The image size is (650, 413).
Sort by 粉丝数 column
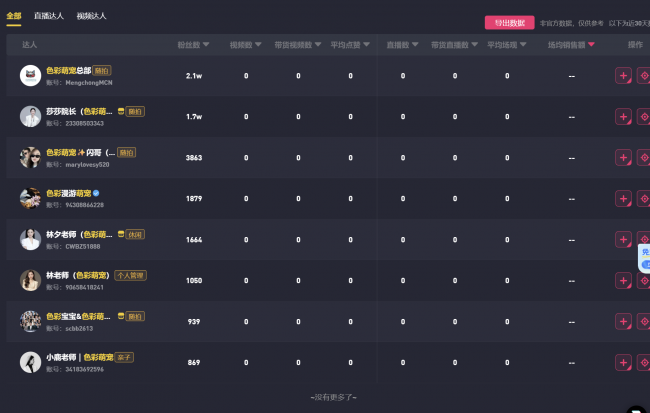coord(193,44)
